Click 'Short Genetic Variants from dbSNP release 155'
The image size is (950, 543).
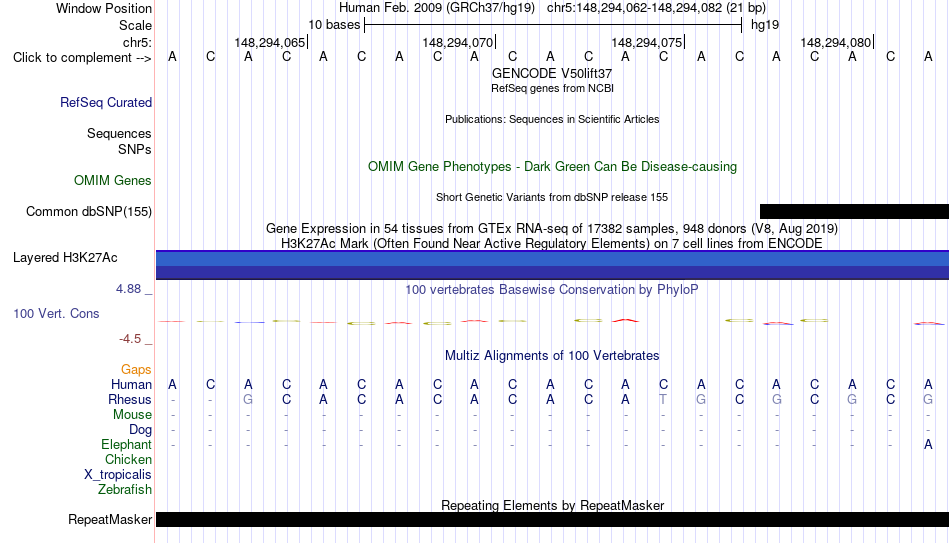(x=552, y=198)
